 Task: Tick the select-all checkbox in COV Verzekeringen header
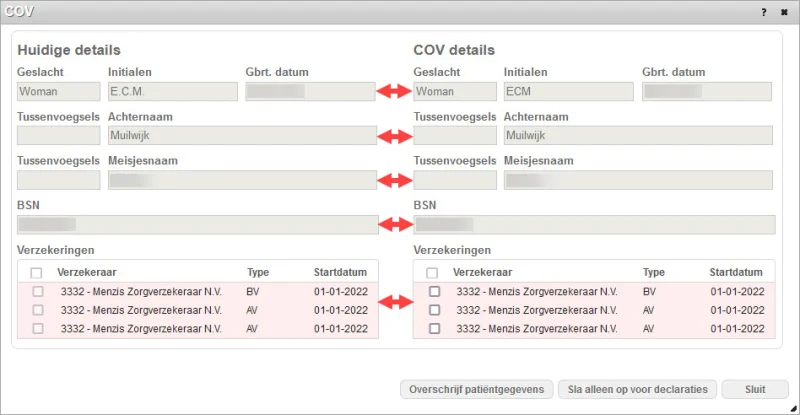(433, 272)
